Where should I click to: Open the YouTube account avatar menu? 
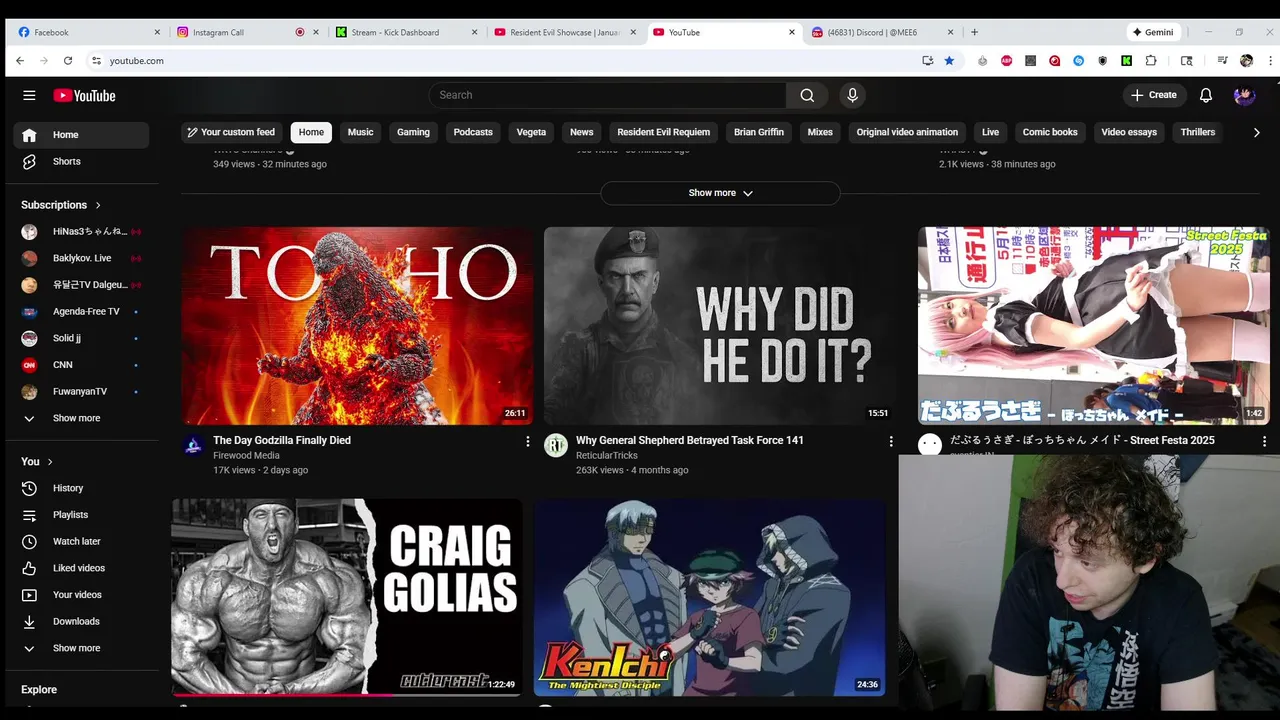coord(1244,95)
